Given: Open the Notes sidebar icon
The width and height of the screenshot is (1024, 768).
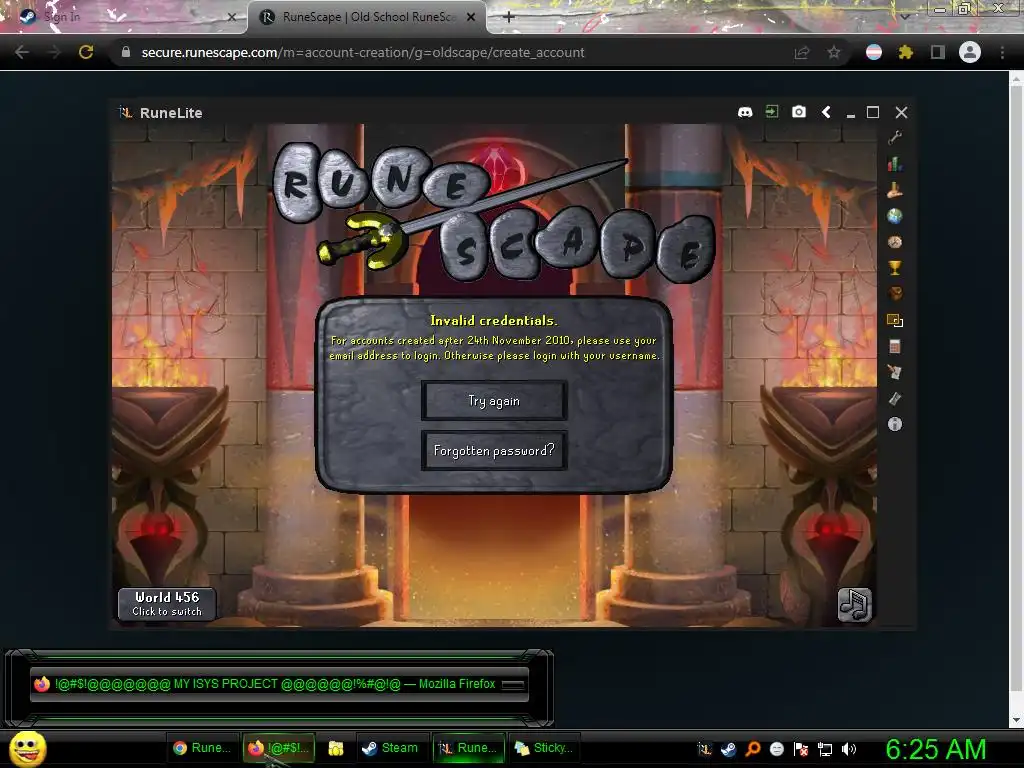Looking at the screenshot, I should pyautogui.click(x=895, y=372).
